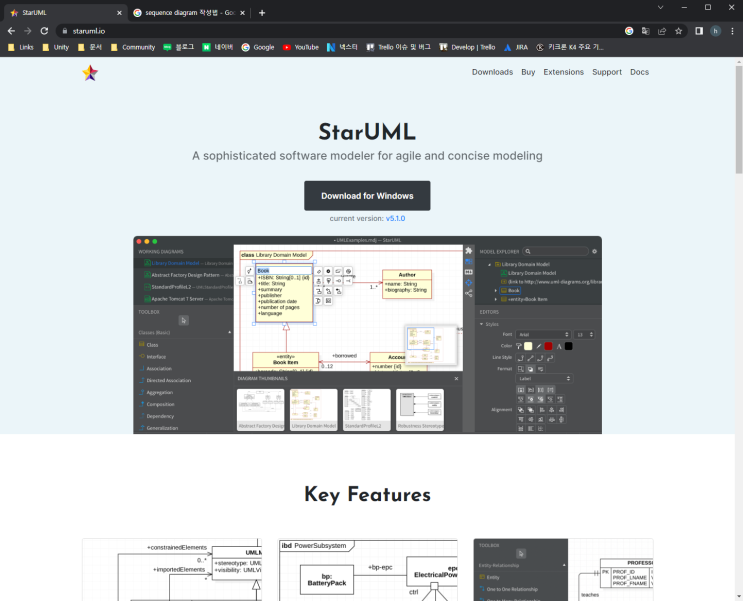Open the Buy page from the site nav

[528, 72]
